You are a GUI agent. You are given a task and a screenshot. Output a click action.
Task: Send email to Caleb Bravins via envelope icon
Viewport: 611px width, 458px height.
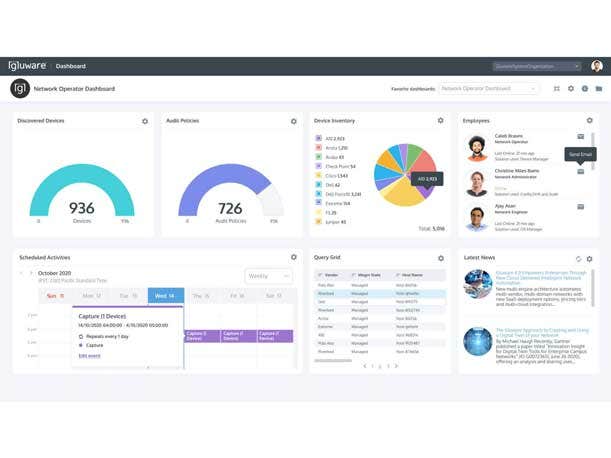(580, 136)
